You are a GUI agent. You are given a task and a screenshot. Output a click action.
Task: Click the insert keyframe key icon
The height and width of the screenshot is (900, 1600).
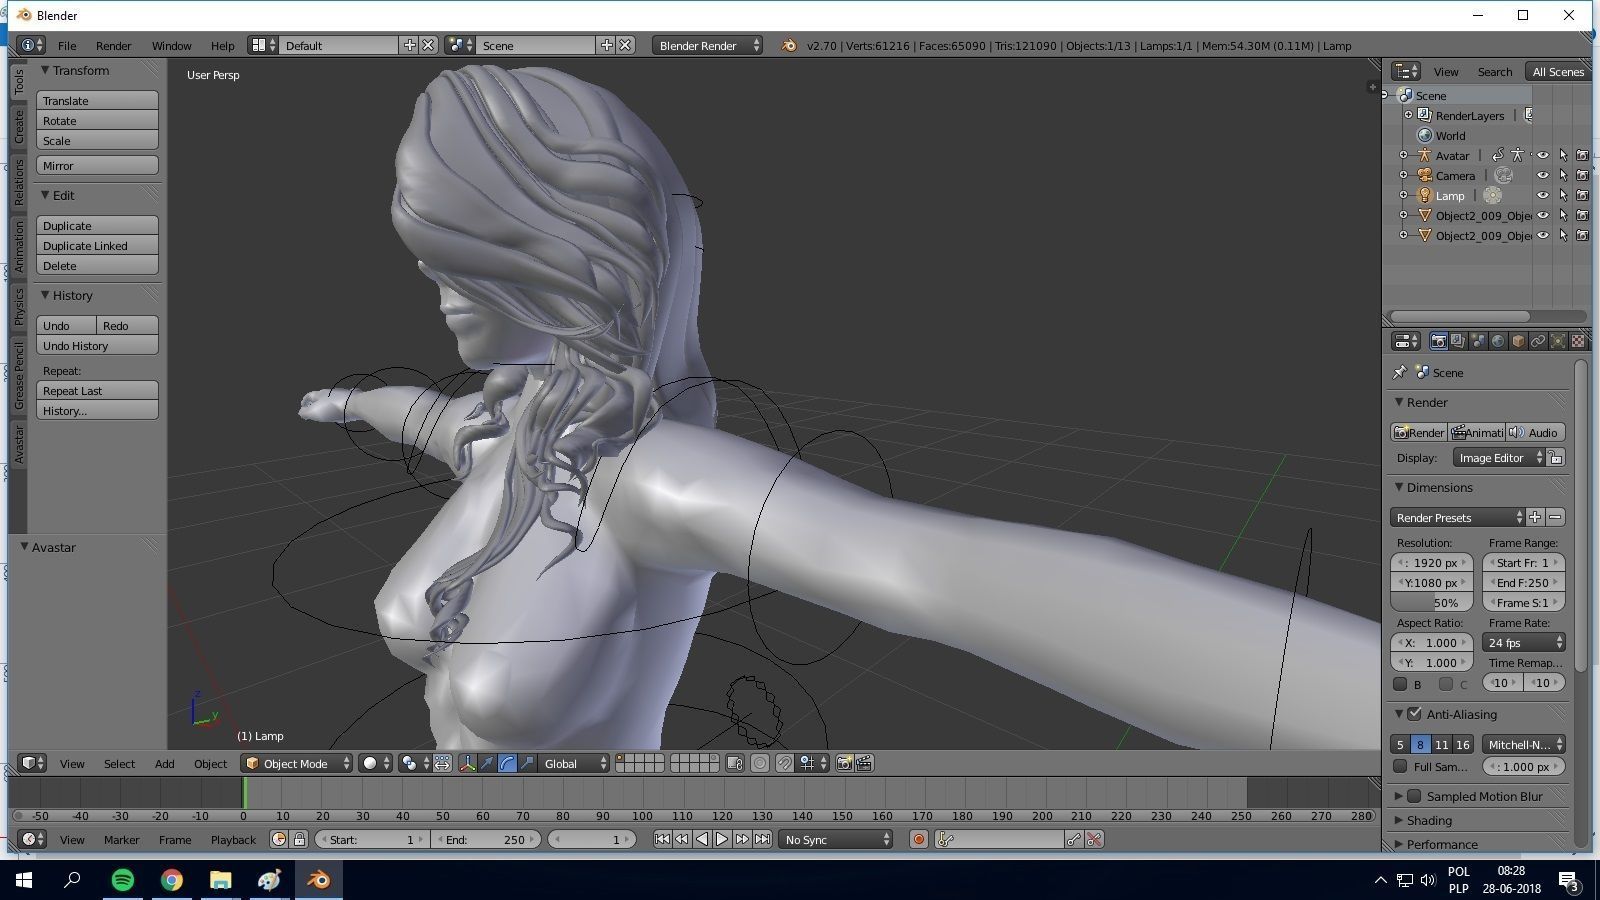(x=1074, y=839)
